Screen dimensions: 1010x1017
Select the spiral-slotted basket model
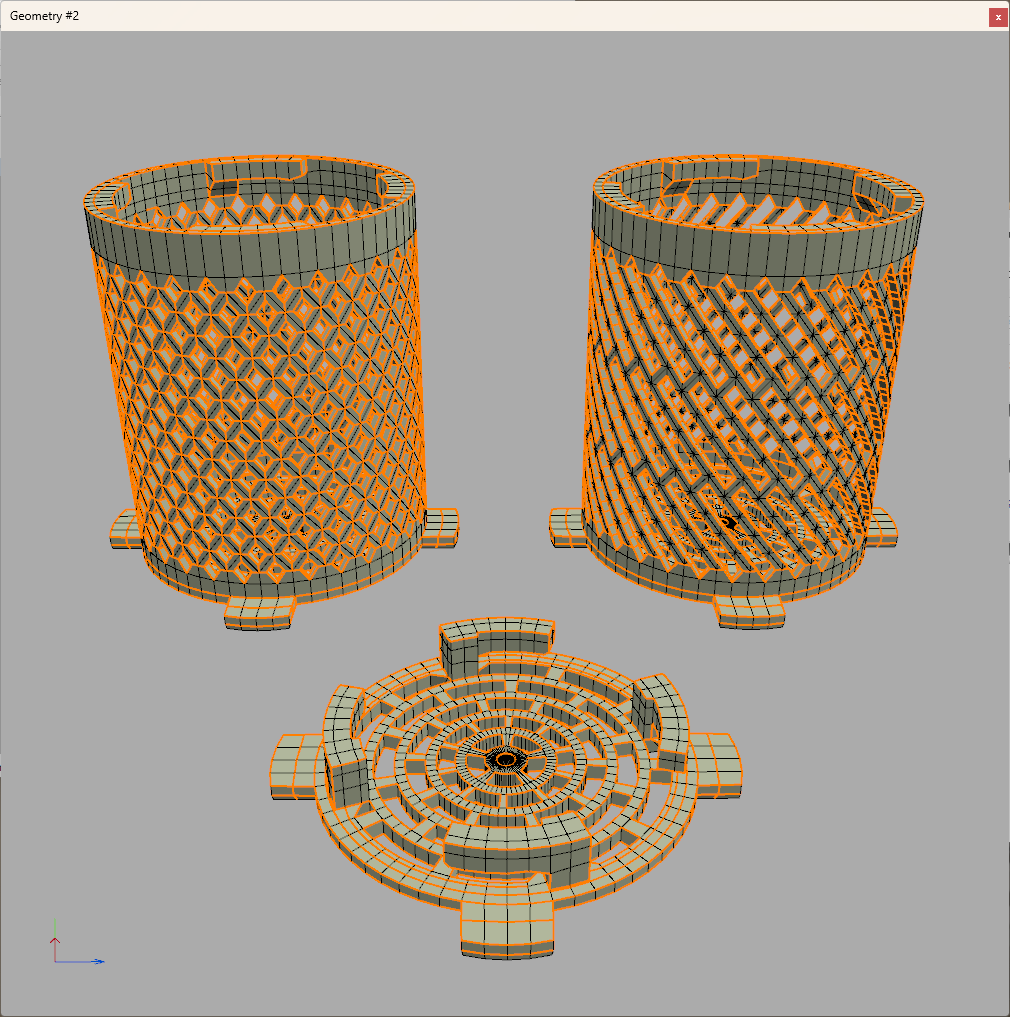(x=736, y=392)
